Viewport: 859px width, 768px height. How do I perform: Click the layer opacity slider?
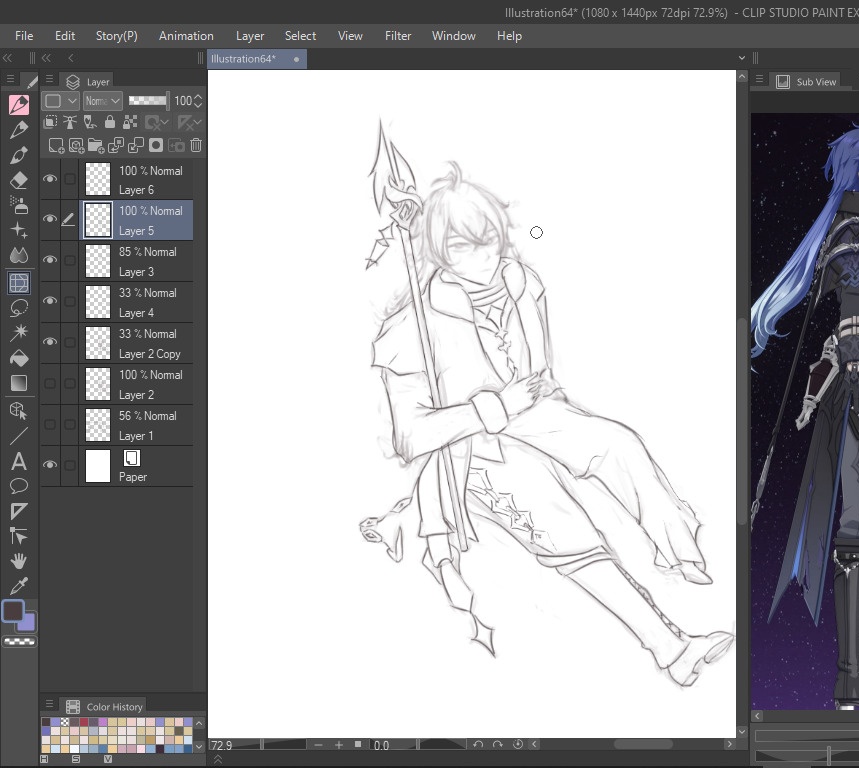tap(148, 100)
